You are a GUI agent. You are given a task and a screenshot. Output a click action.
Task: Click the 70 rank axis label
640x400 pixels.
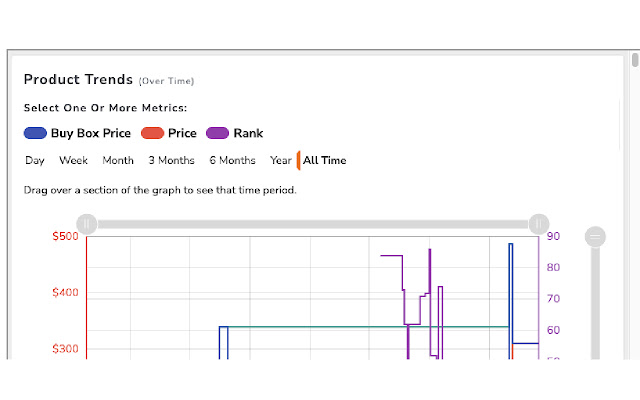coord(553,299)
